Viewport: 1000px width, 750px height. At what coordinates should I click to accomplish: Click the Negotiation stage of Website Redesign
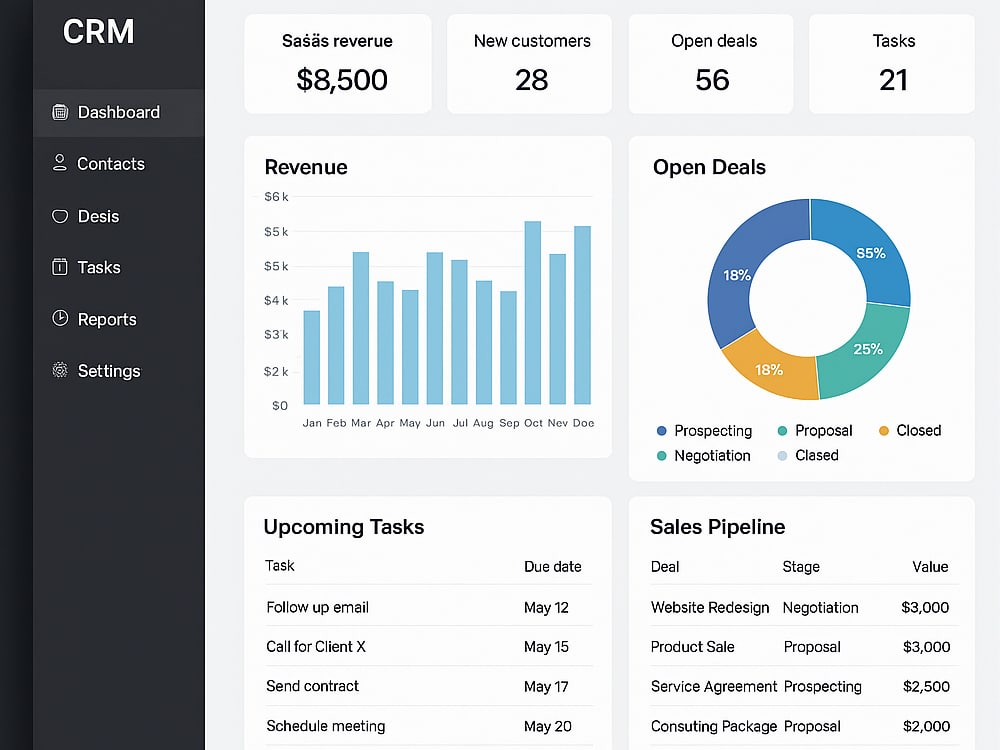click(x=821, y=608)
